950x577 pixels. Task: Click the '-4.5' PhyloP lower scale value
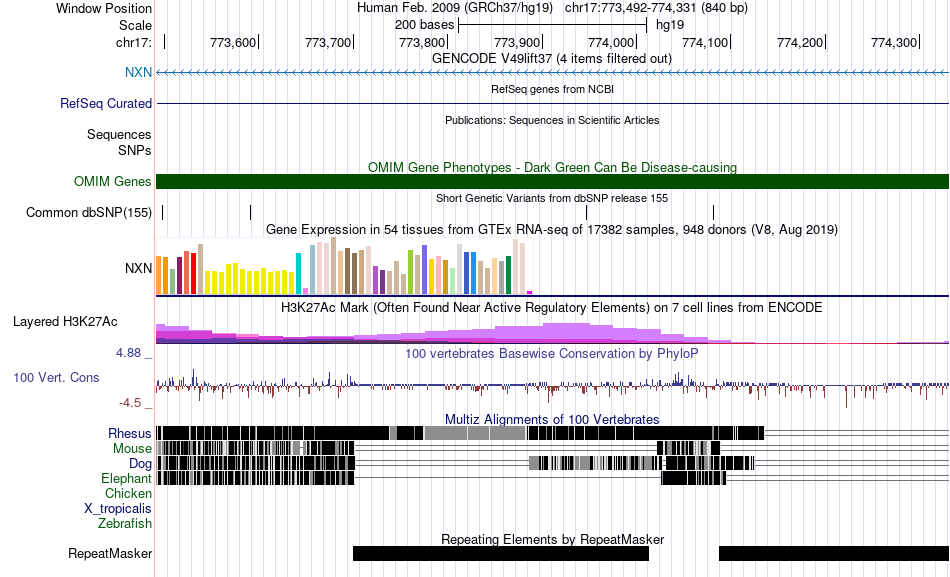(130, 403)
